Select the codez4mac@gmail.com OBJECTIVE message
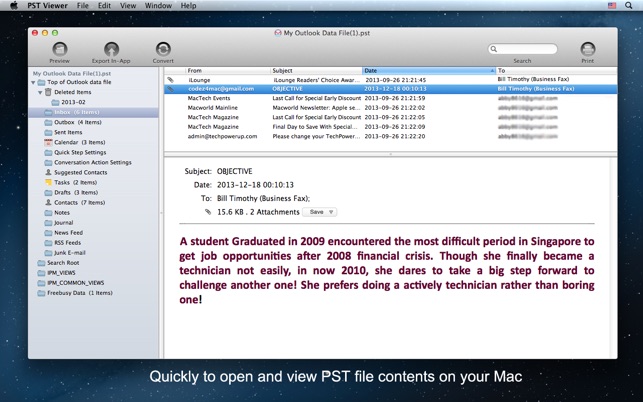This screenshot has width=643, height=402. (x=391, y=89)
